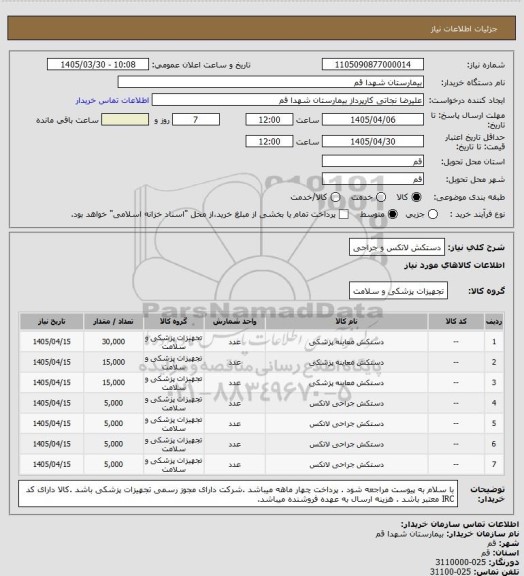Screen dimensions: 524x576
Task: Click date 1405/04/15 in row 2
Action: pyautogui.click(x=51, y=362)
